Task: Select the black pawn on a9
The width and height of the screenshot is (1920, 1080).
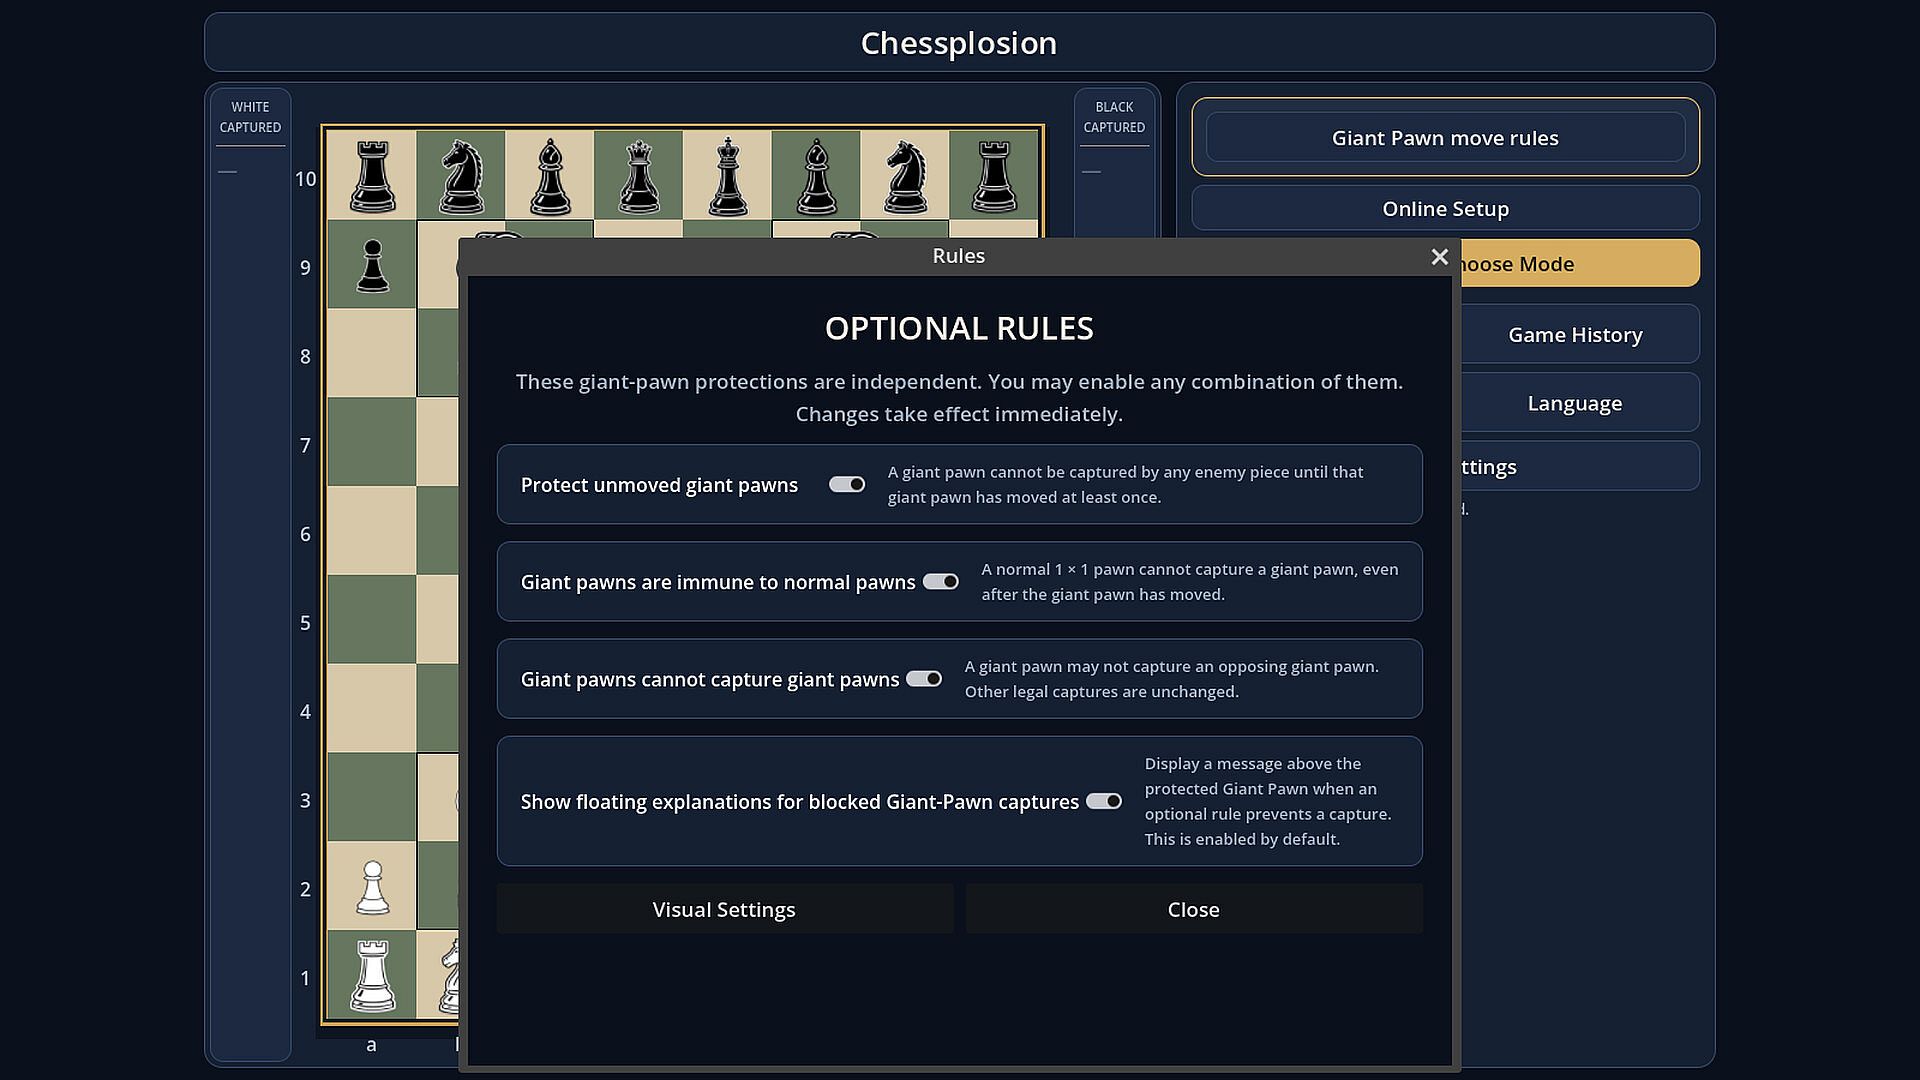Action: (x=372, y=265)
